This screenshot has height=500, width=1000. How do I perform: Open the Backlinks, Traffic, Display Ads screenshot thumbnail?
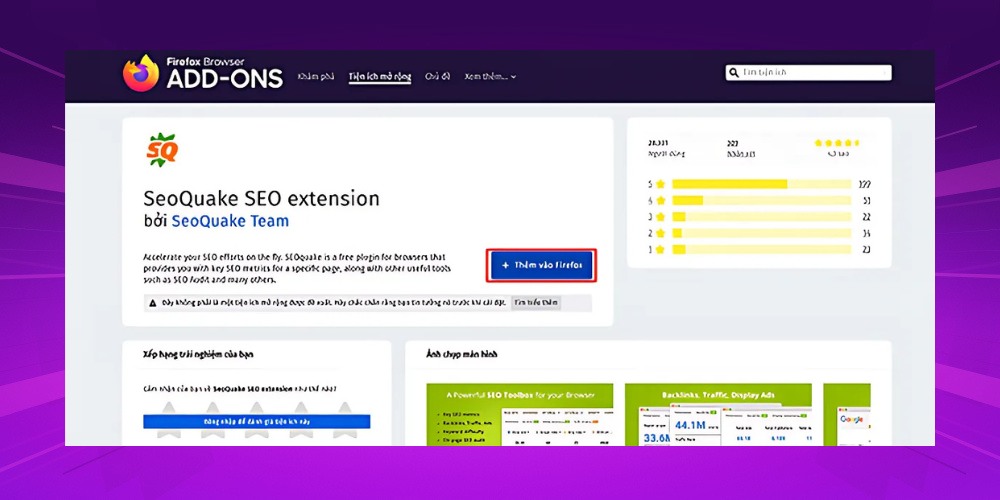718,415
